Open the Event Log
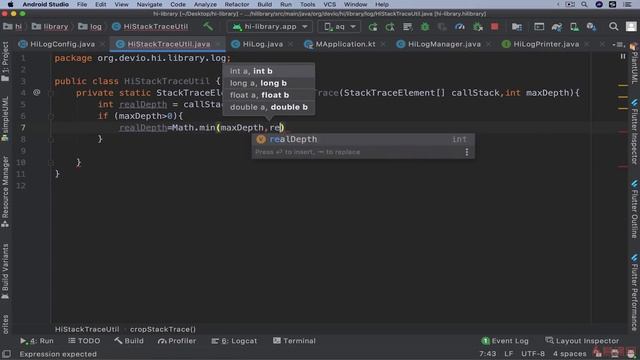Screen dimensions: 640x360 click(505, 341)
